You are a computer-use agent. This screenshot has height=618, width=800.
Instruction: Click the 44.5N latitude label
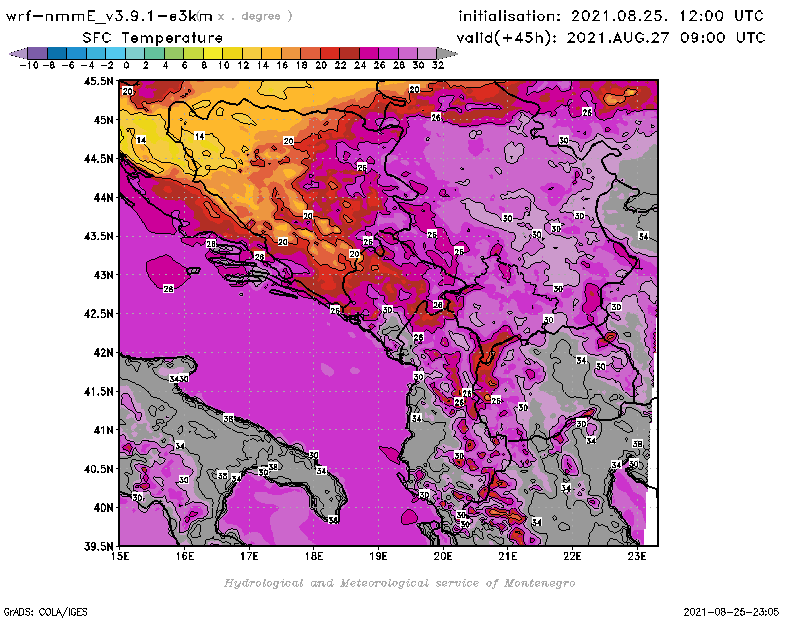(x=98, y=159)
